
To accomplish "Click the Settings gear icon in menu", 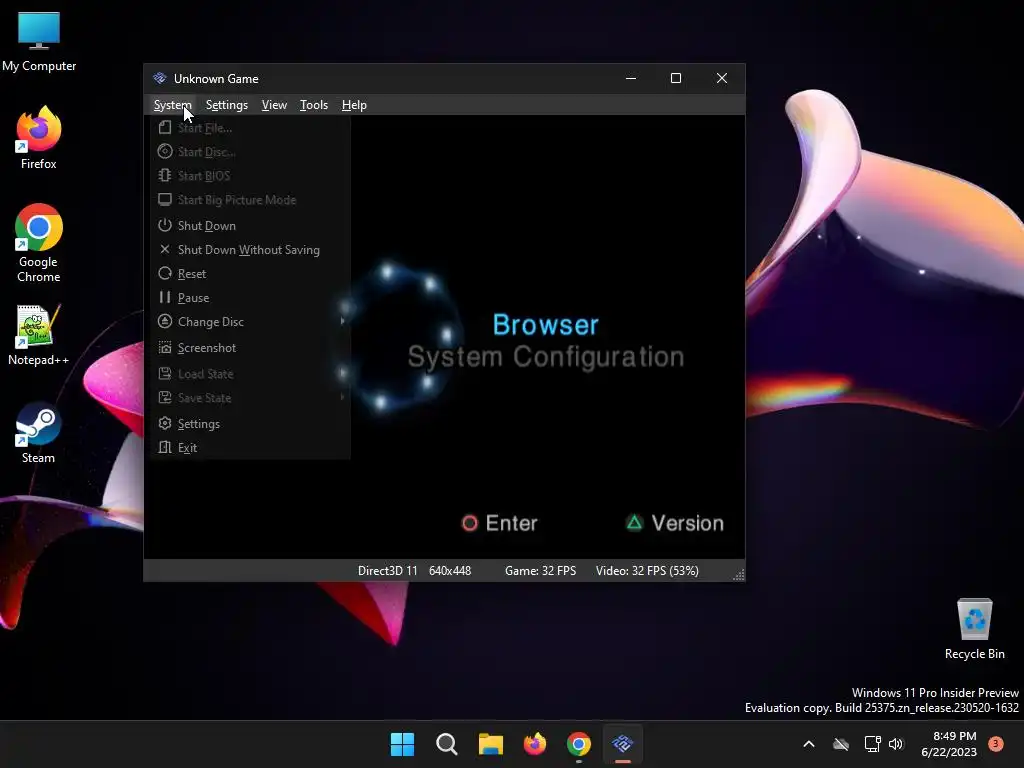I will (x=165, y=423).
